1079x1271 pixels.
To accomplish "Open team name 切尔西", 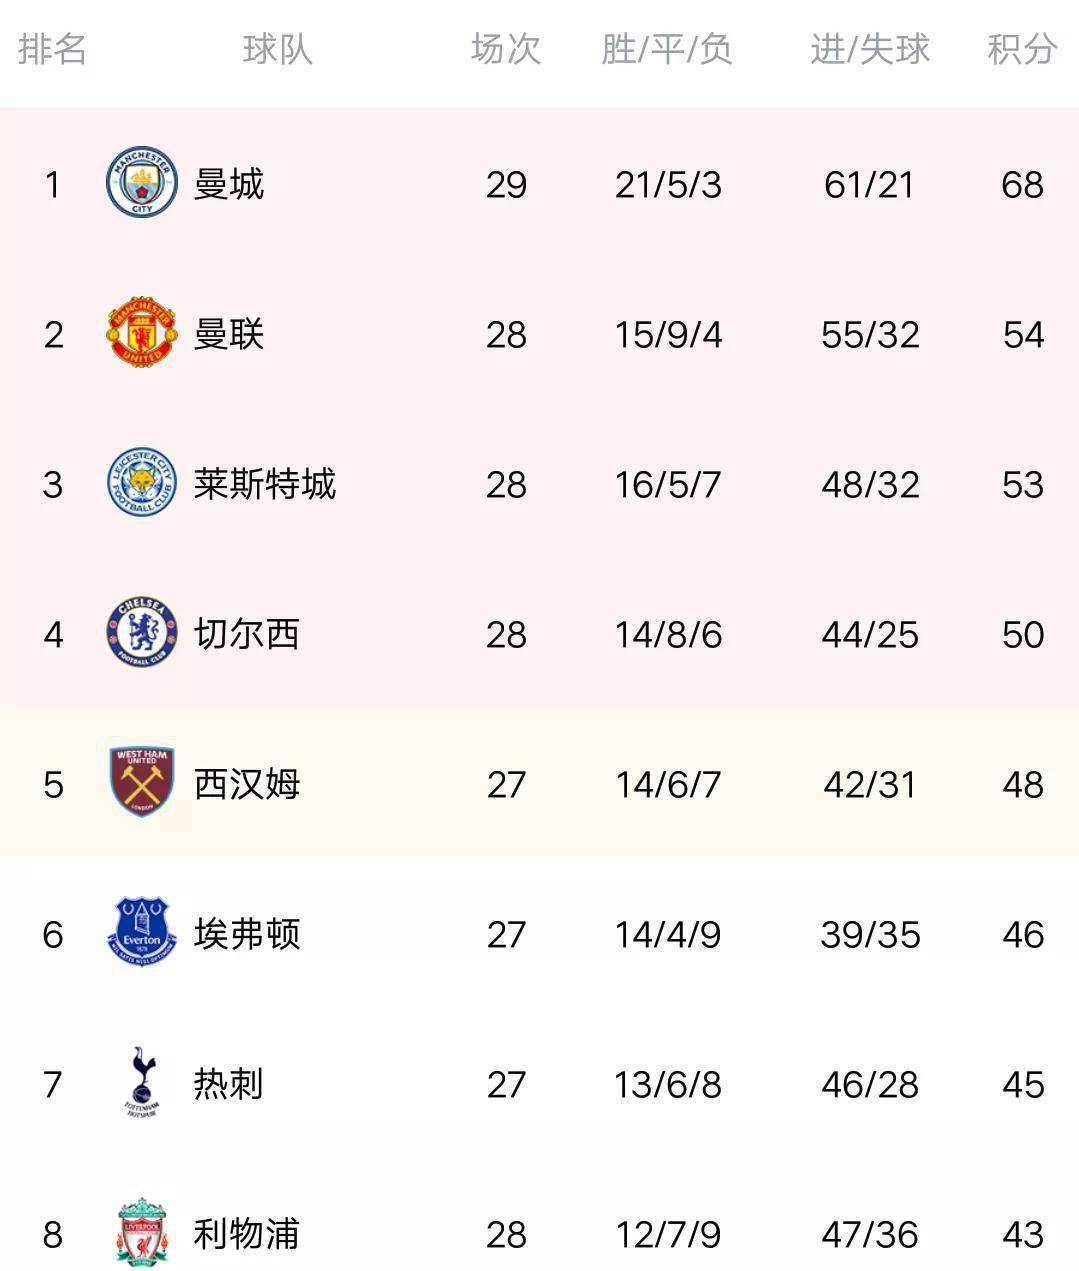I will click(247, 634).
